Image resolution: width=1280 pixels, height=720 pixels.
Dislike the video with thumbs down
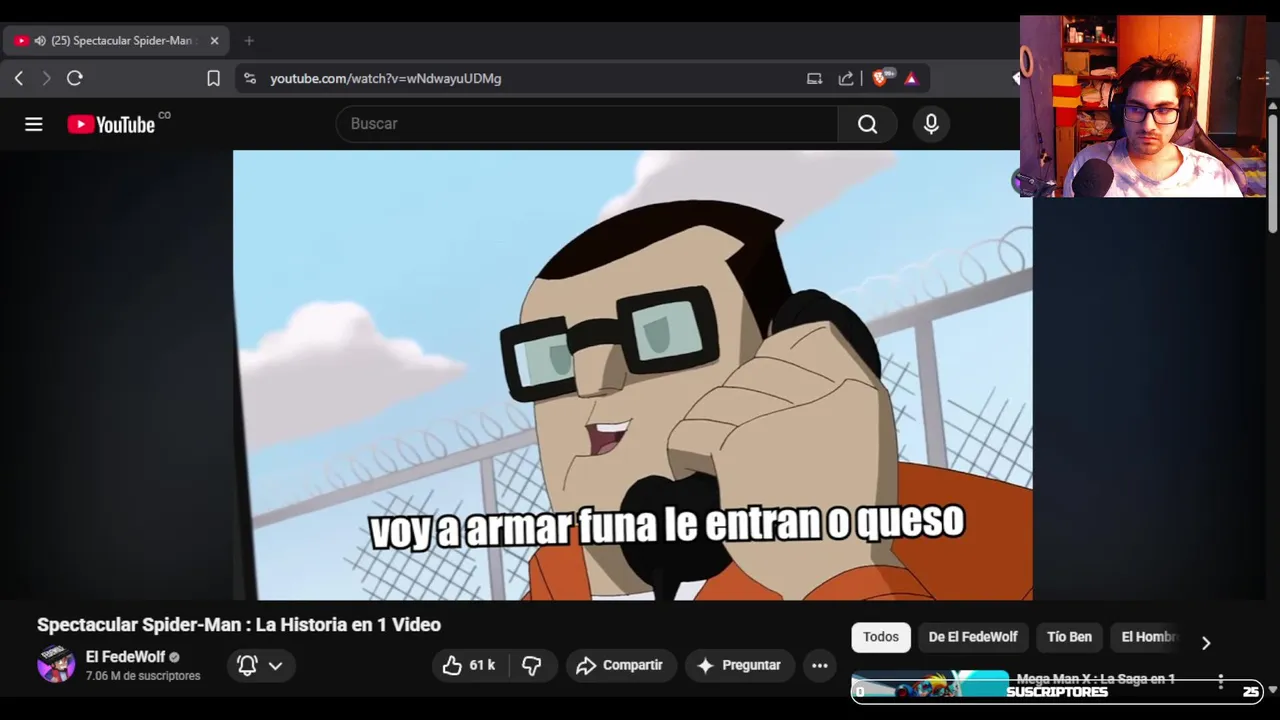click(x=532, y=665)
